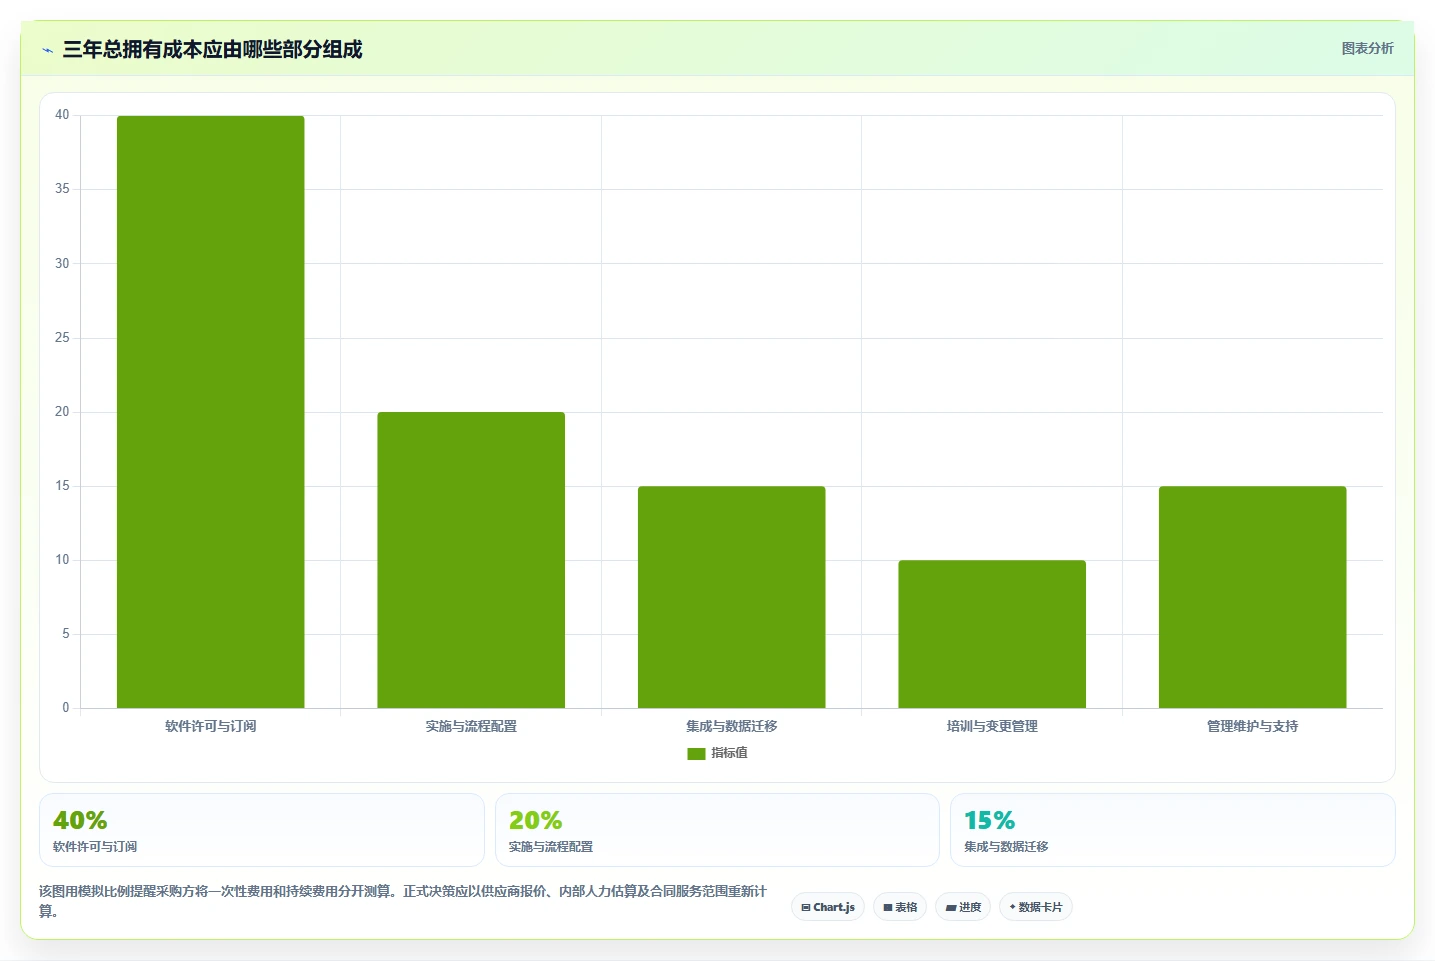Click the 指标值 legend label
Screen dimensions: 1435x961
point(729,753)
